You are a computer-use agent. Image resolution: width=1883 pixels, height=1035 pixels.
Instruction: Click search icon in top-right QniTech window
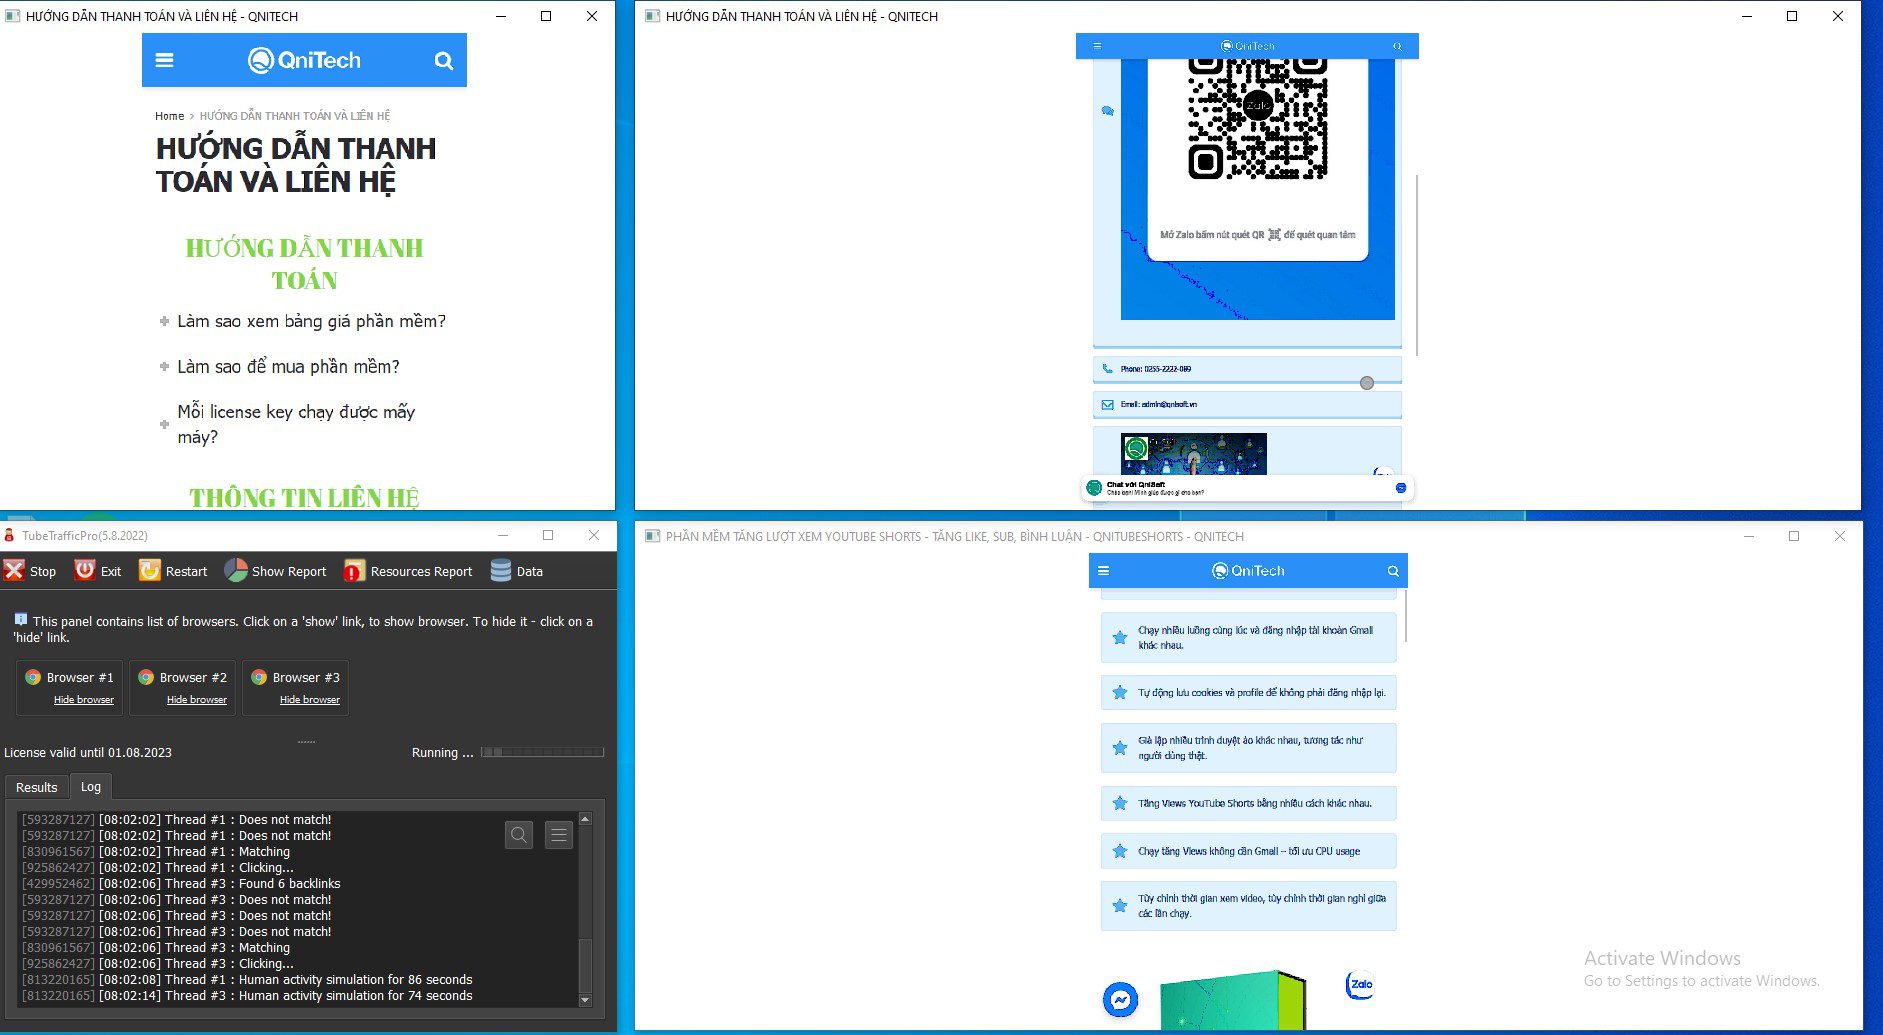click(x=1398, y=46)
